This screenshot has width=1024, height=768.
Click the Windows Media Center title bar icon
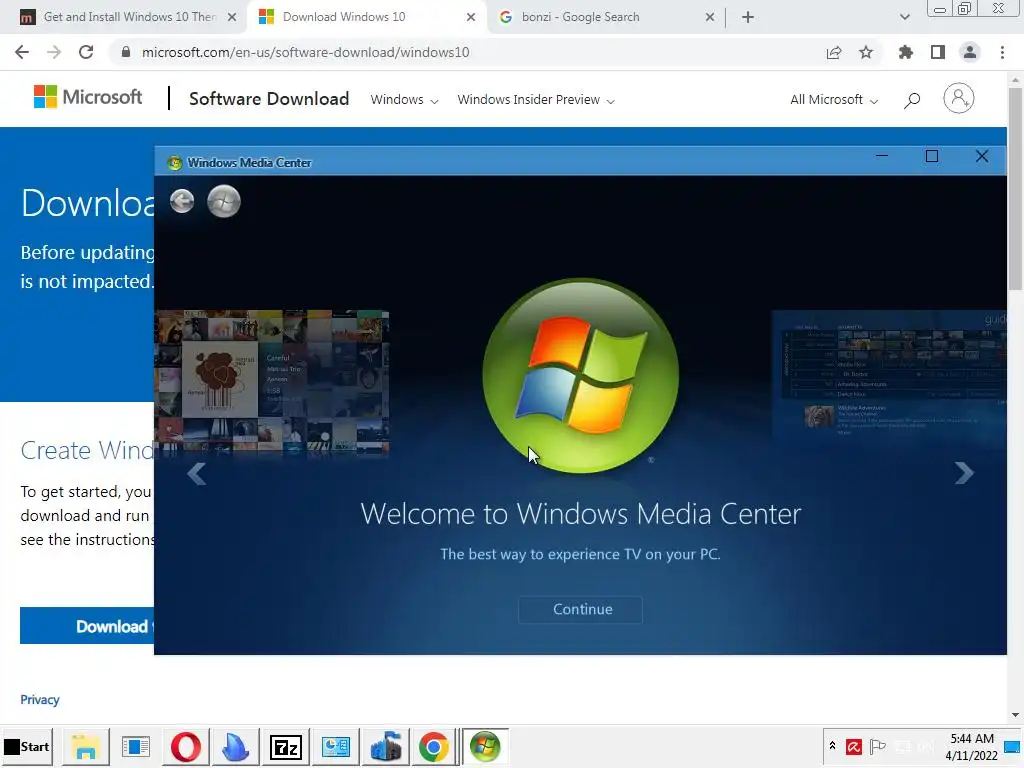(x=174, y=163)
